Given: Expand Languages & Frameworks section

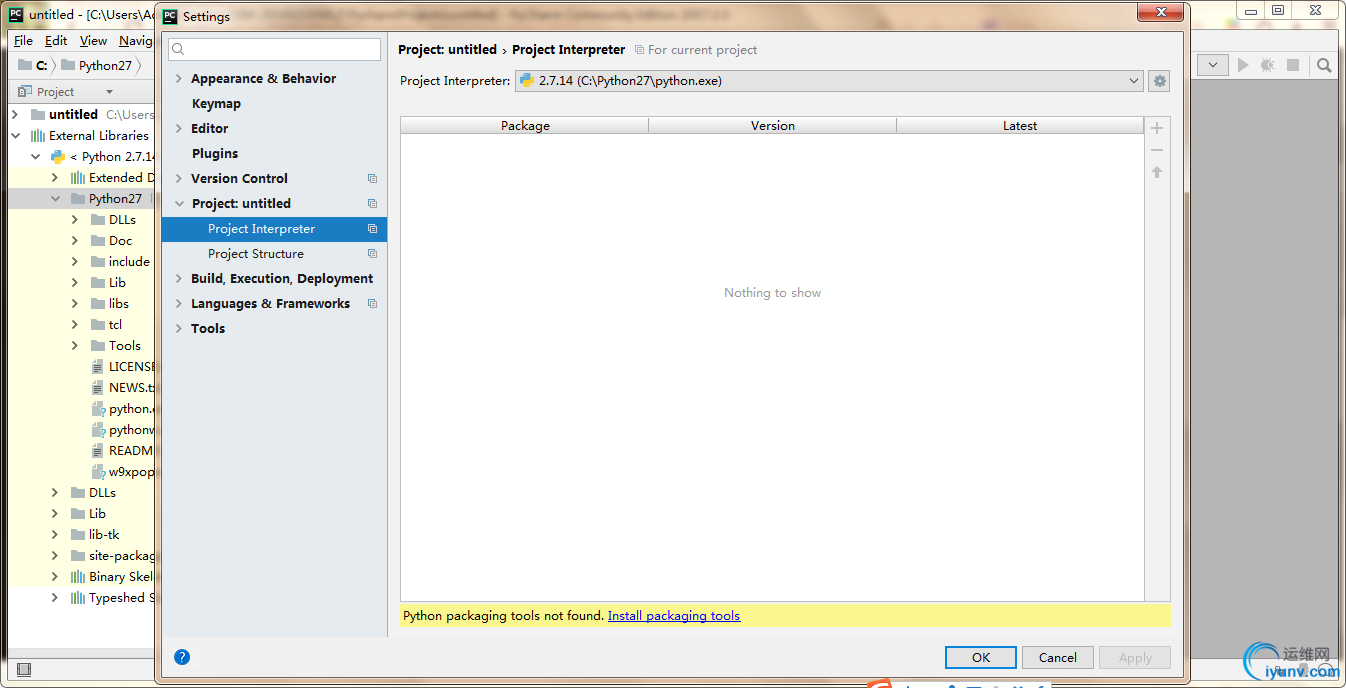Looking at the screenshot, I should tap(179, 304).
